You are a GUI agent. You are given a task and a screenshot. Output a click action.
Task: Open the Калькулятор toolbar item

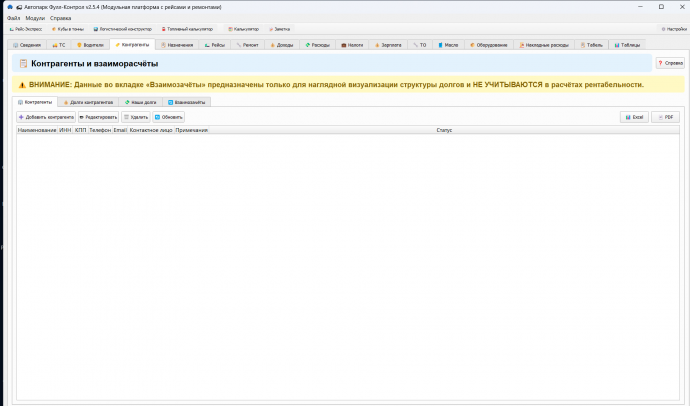point(243,29)
